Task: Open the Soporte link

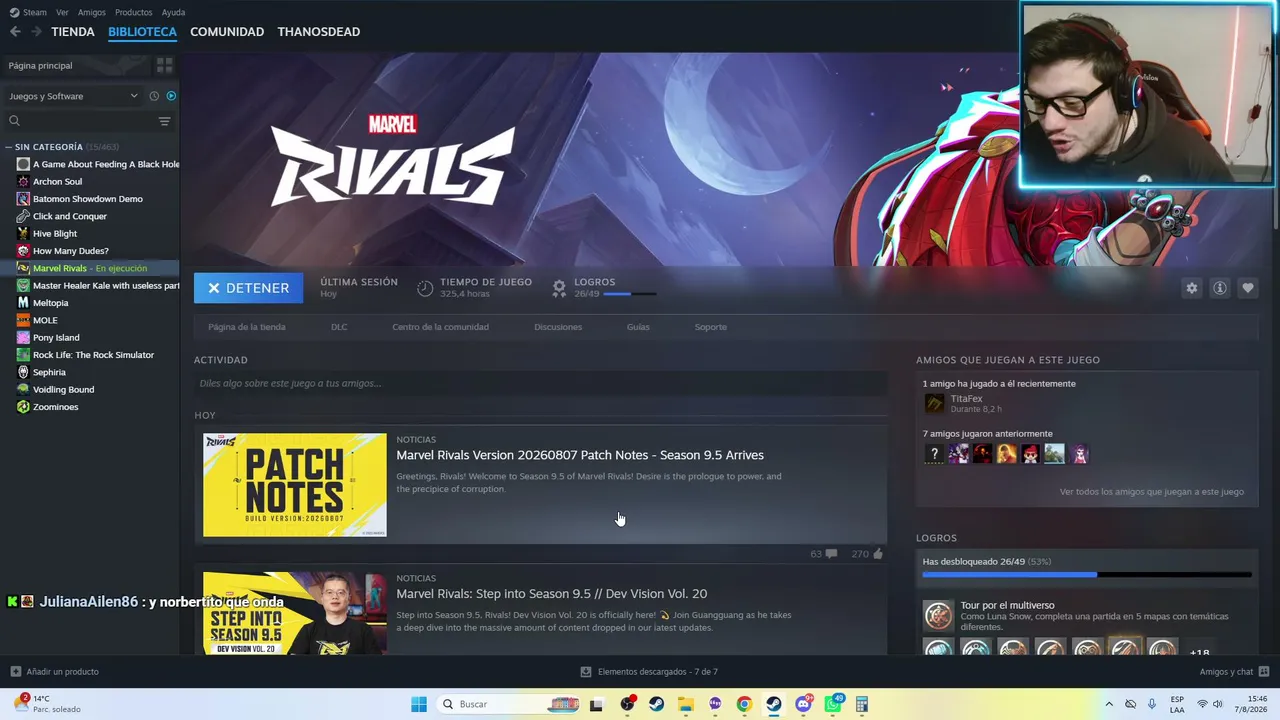Action: [711, 327]
